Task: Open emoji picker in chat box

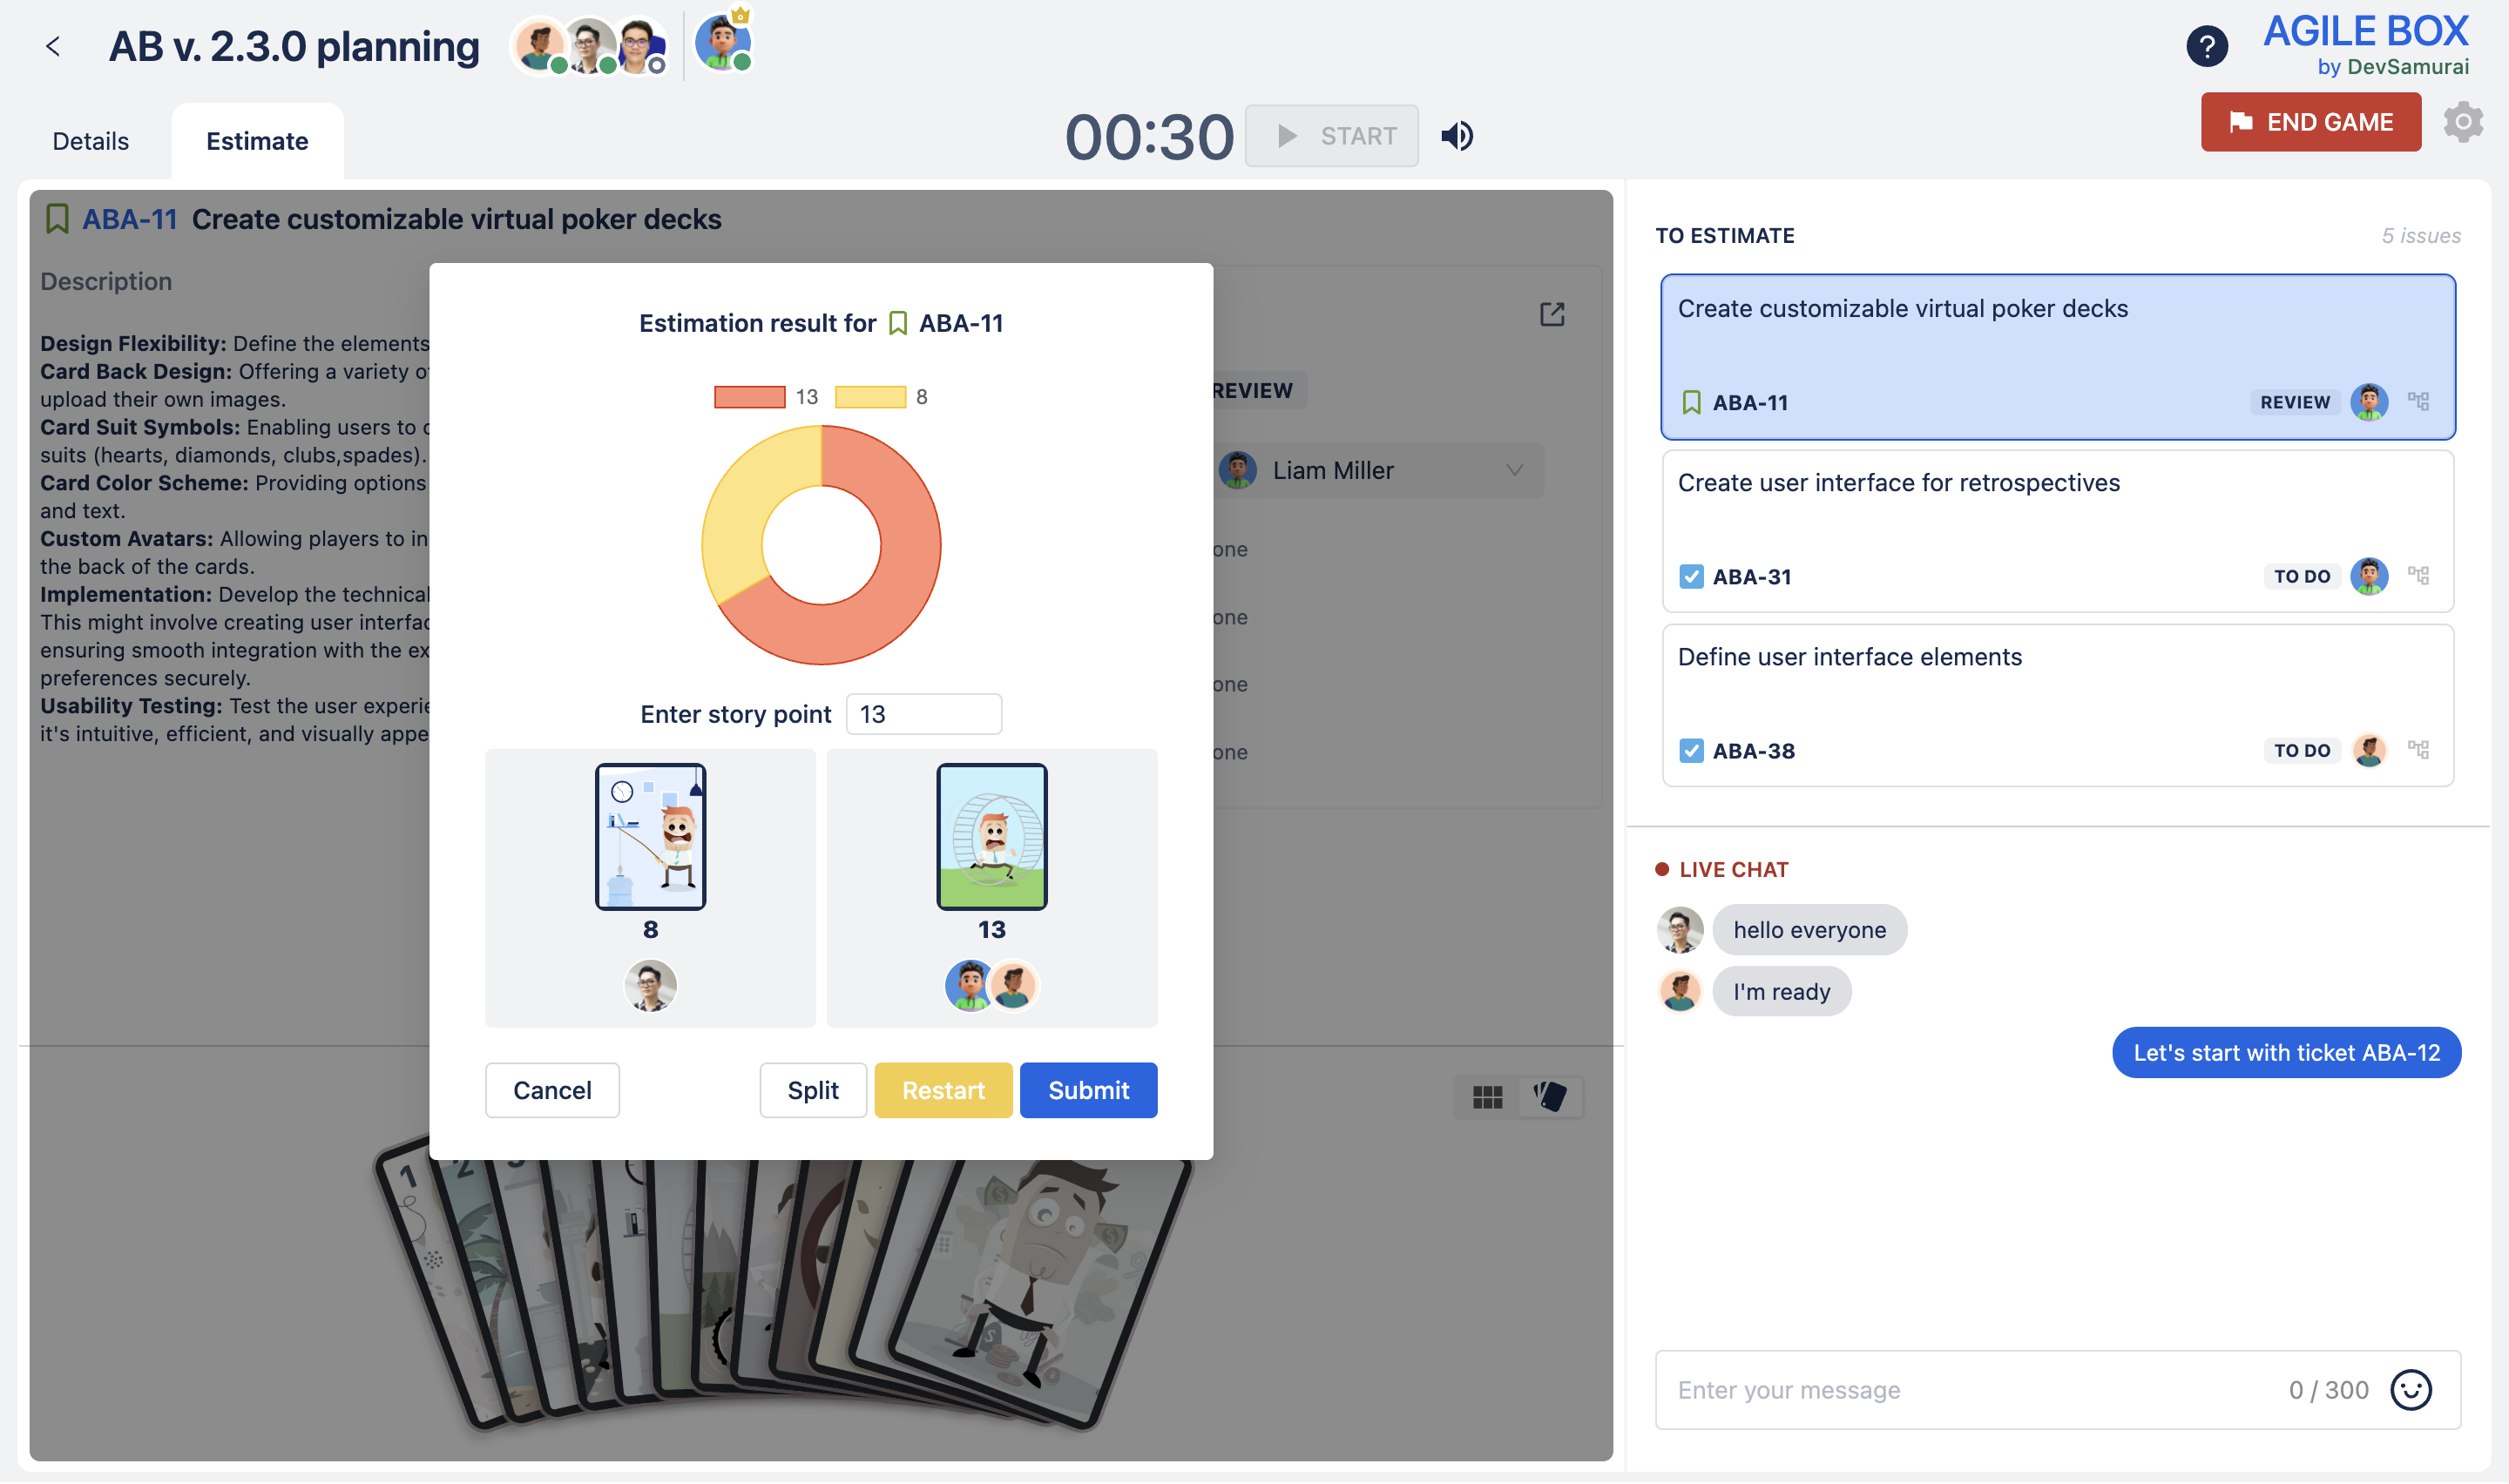Action: (x=2410, y=1390)
